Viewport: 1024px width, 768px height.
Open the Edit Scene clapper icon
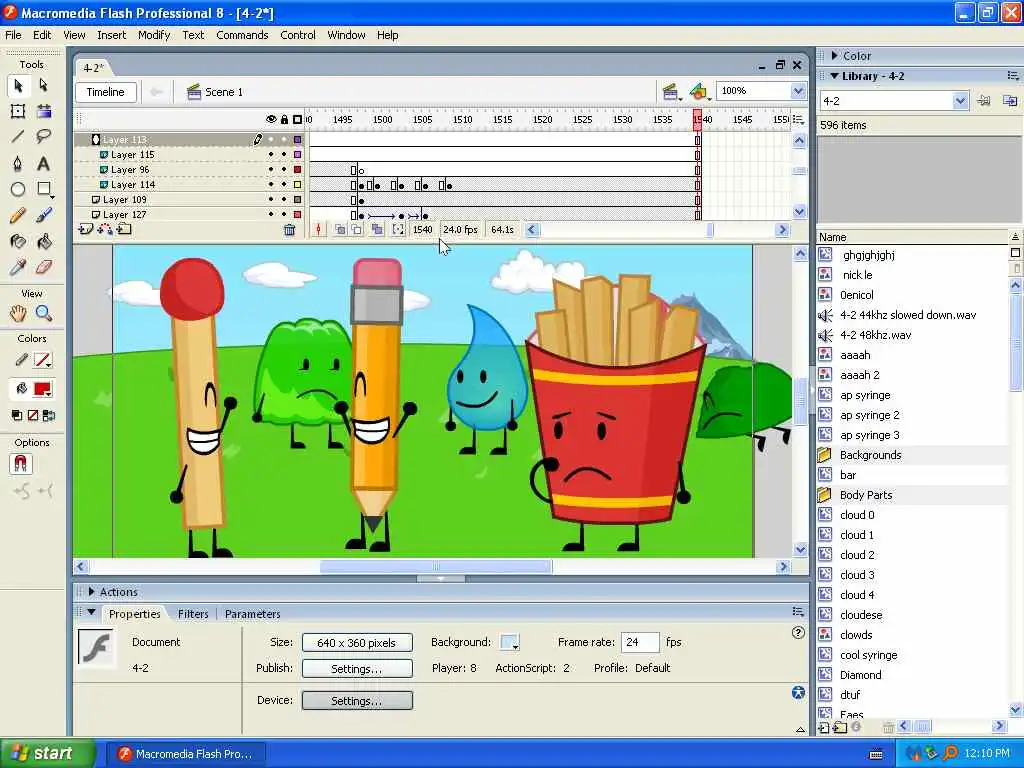(670, 92)
